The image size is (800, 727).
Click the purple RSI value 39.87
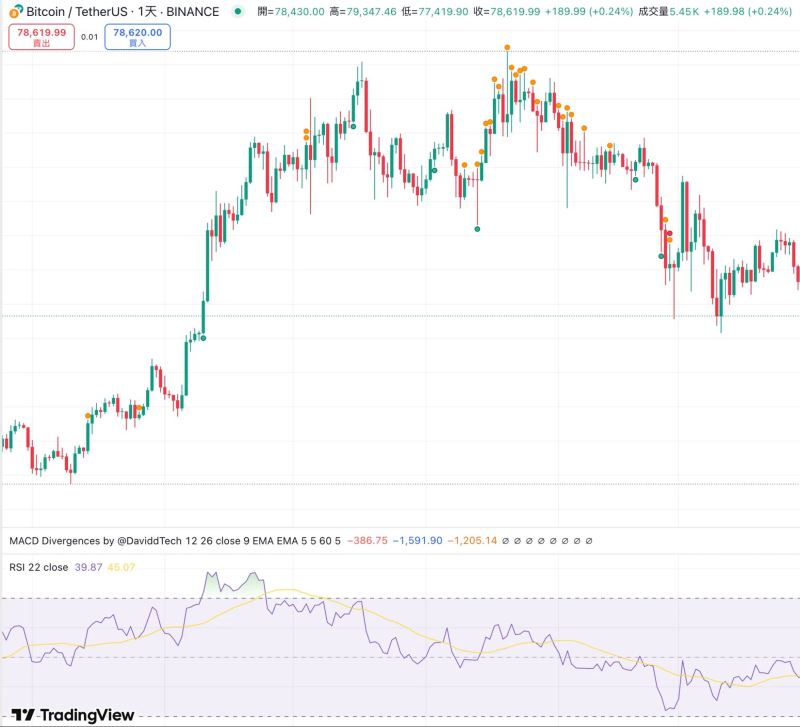point(89,567)
